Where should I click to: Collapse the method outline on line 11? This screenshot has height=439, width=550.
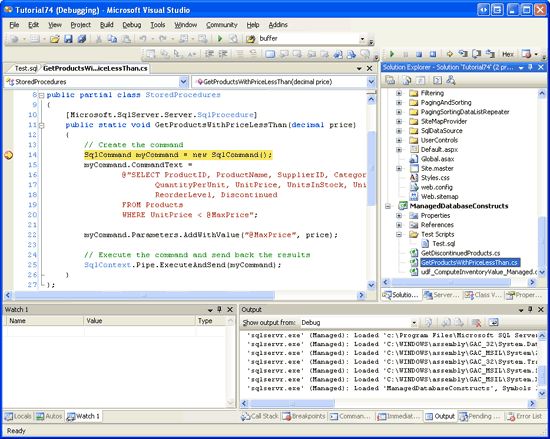(41, 125)
